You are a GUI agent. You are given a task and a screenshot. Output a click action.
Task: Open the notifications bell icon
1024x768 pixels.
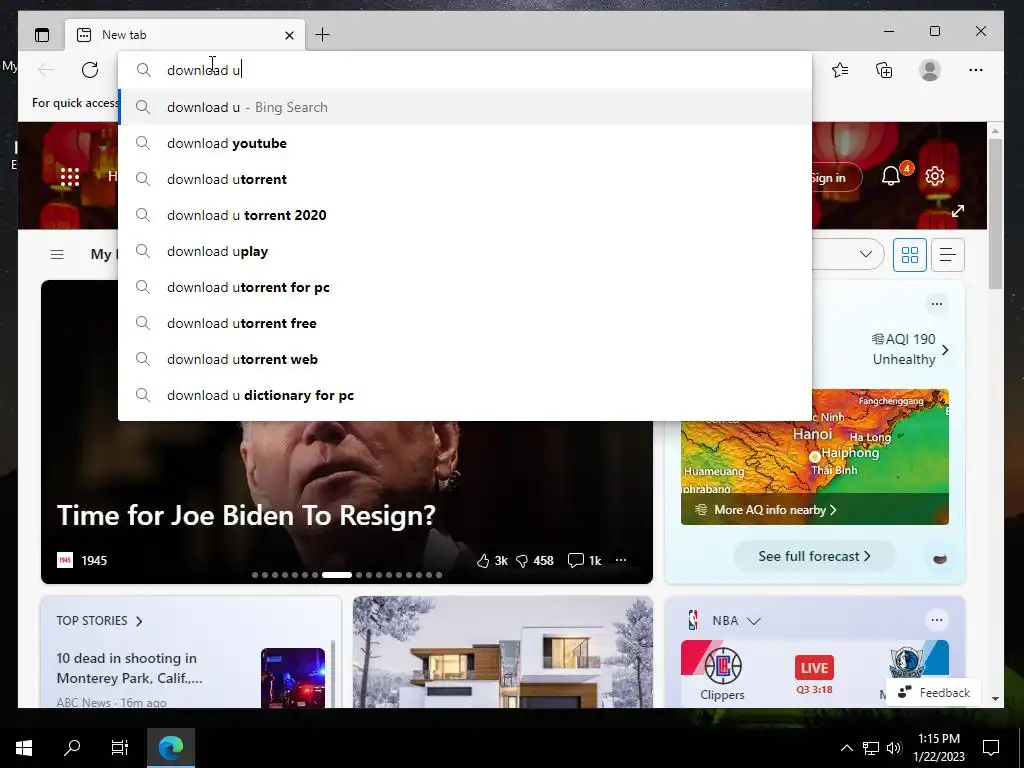[891, 176]
